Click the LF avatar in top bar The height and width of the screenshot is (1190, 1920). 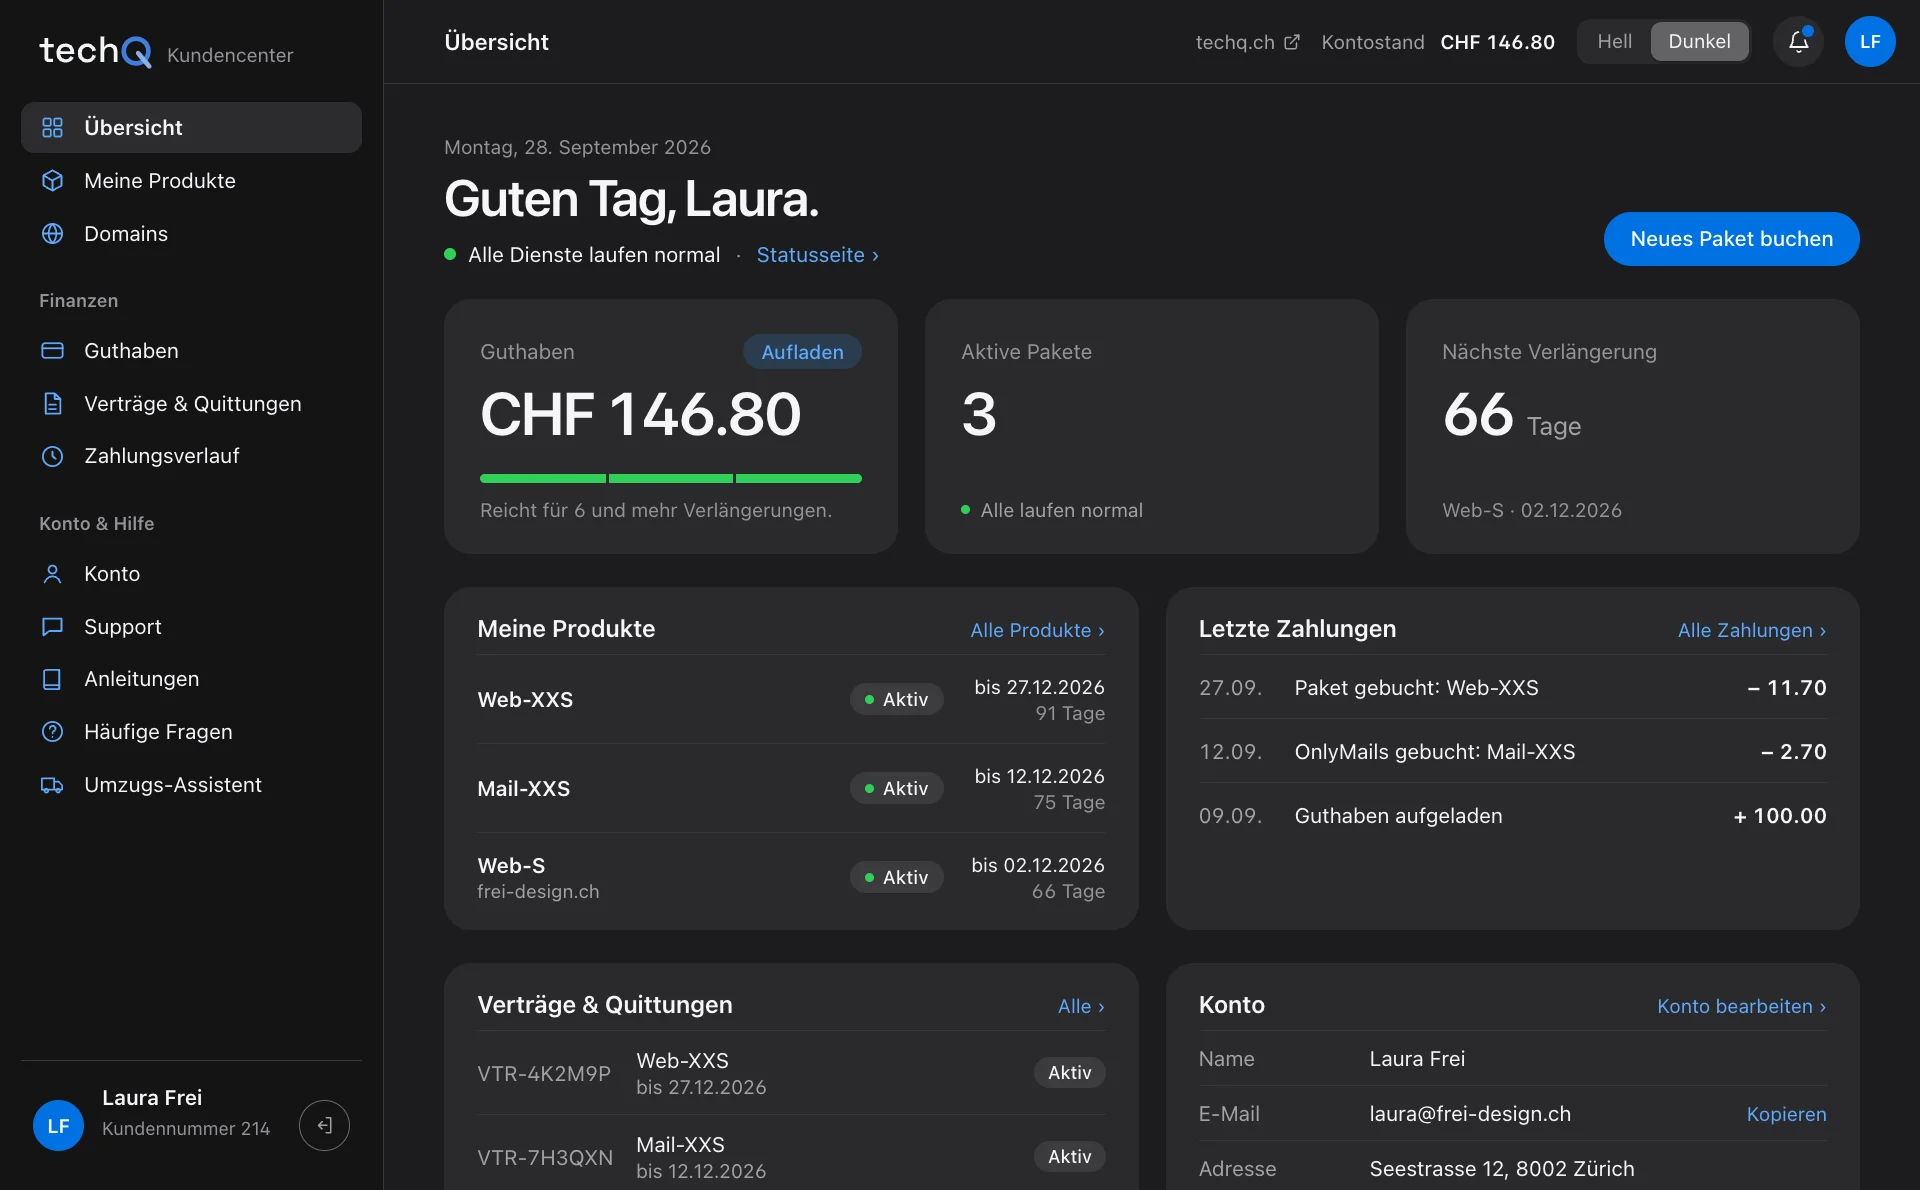coord(1870,42)
